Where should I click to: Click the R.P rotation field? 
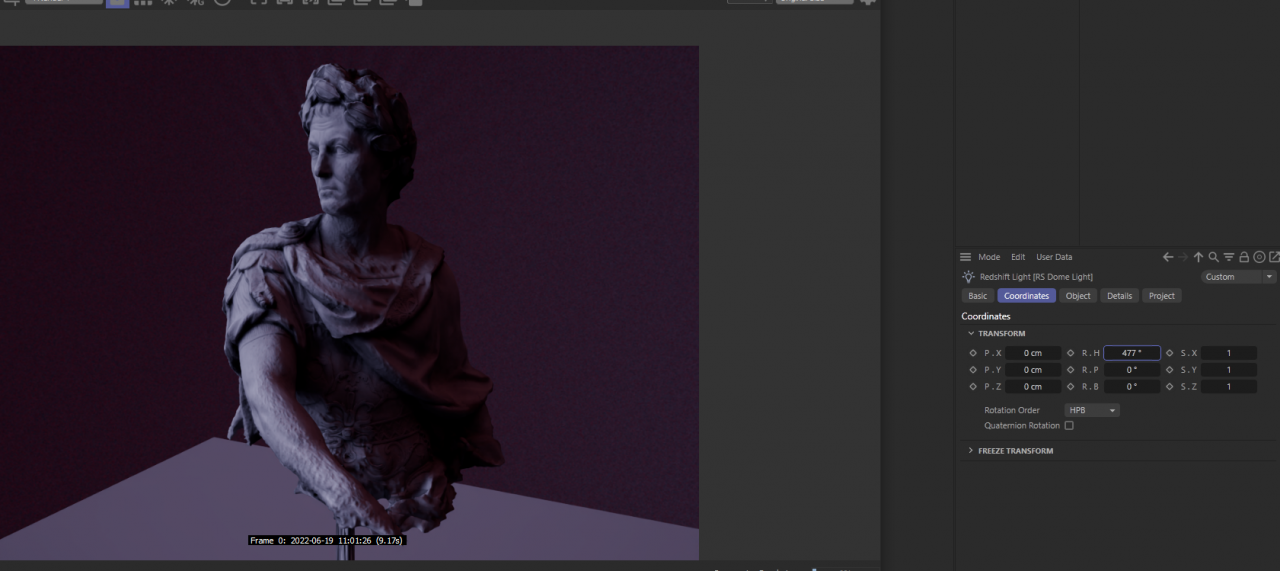(1132, 370)
